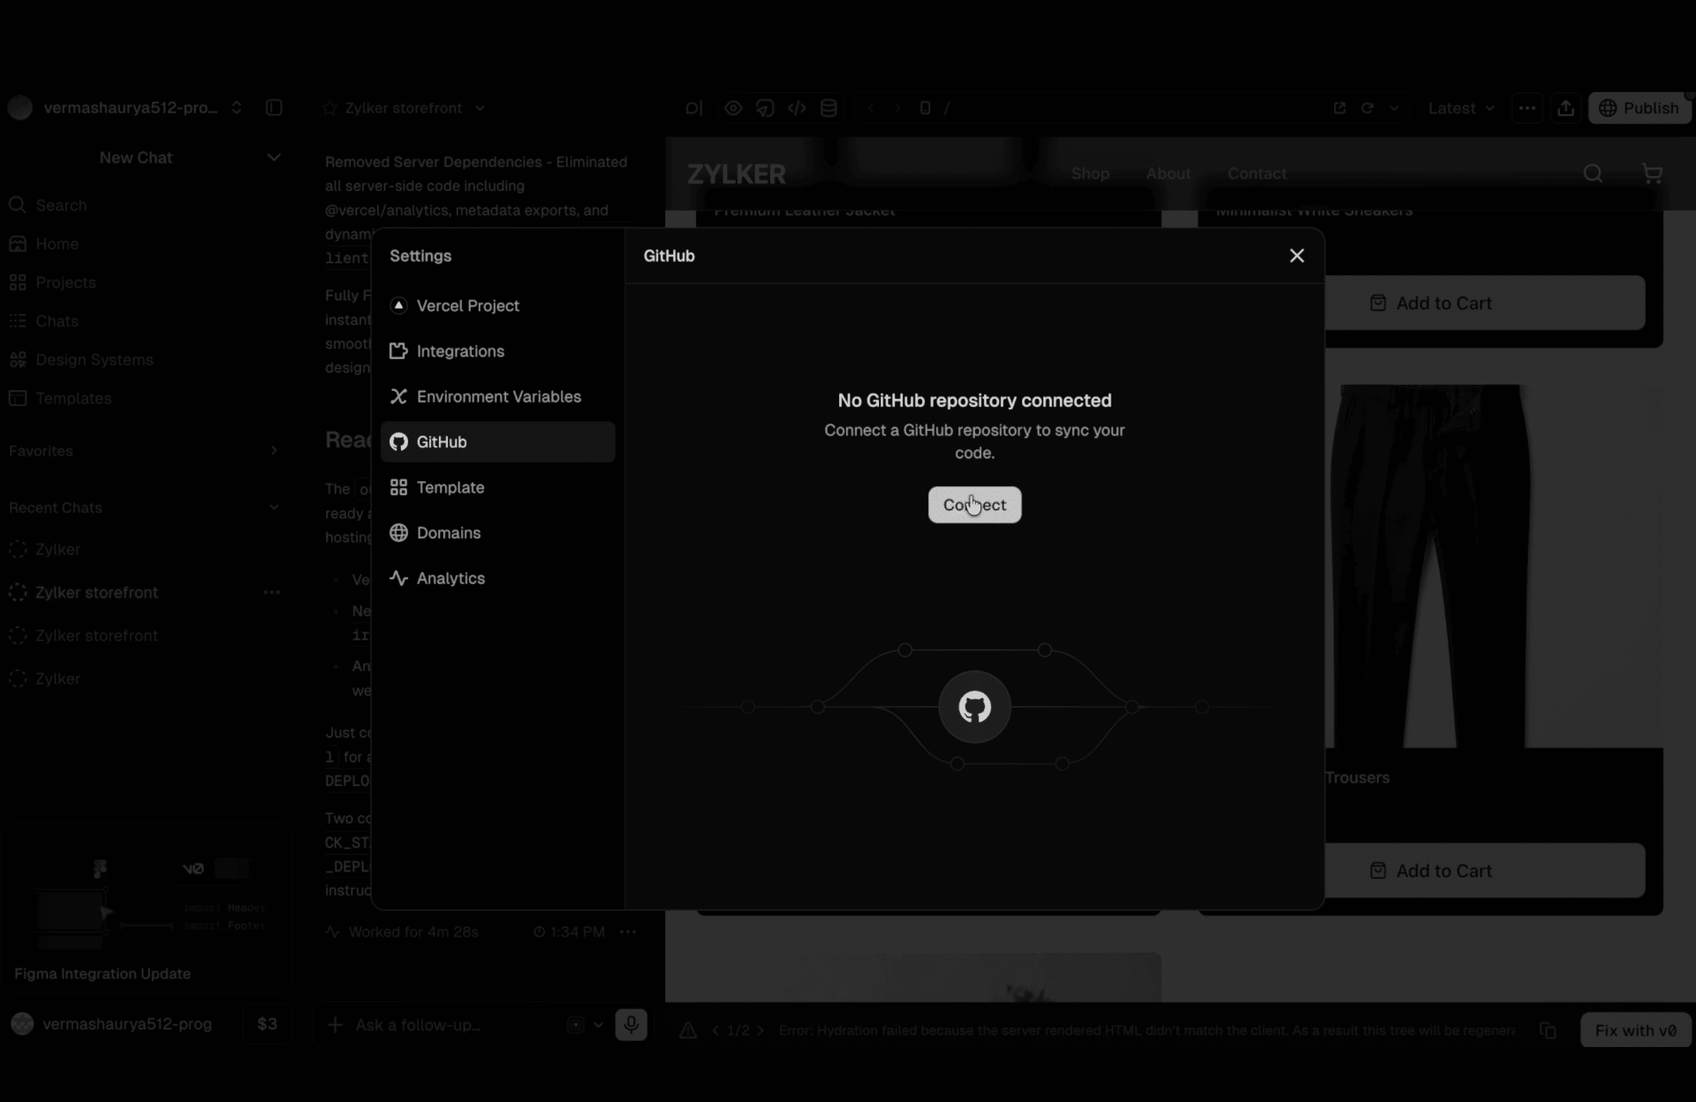Open Template settings section
Screen dimensions: 1696x1102
(497, 488)
